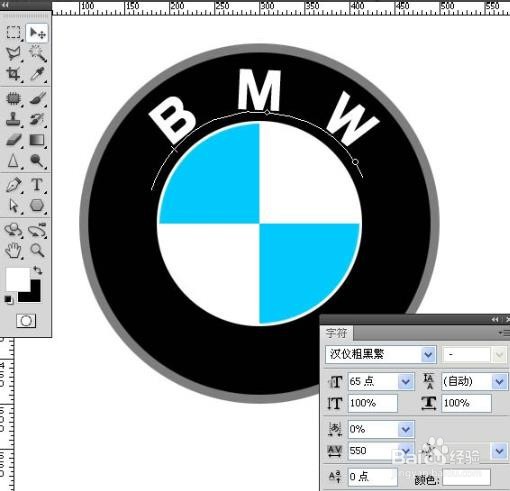Open the tracking 550 dropdown
The height and width of the screenshot is (491, 510).
[x=406, y=451]
